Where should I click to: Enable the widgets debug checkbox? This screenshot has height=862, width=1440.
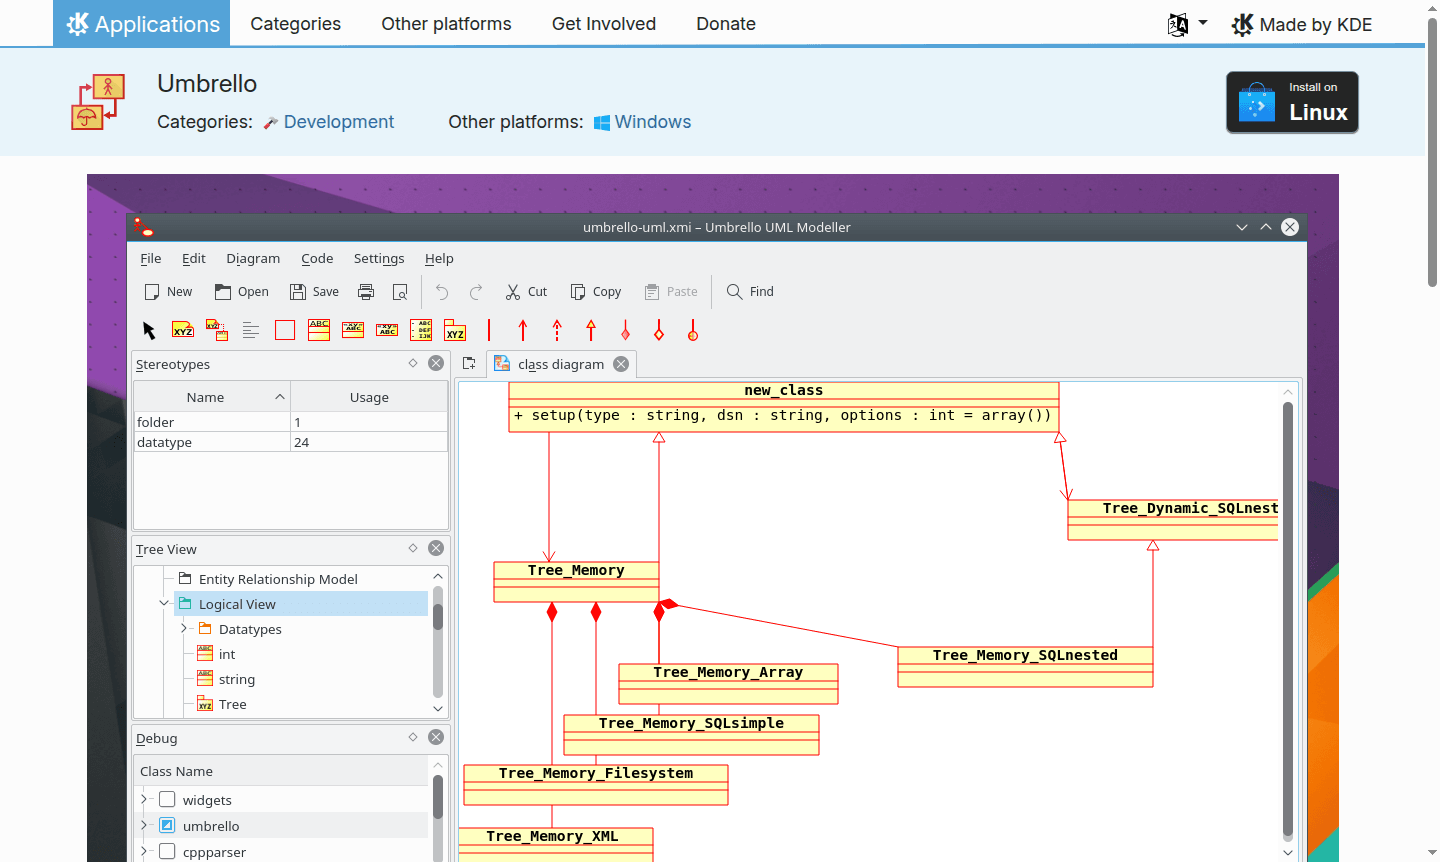(x=168, y=799)
